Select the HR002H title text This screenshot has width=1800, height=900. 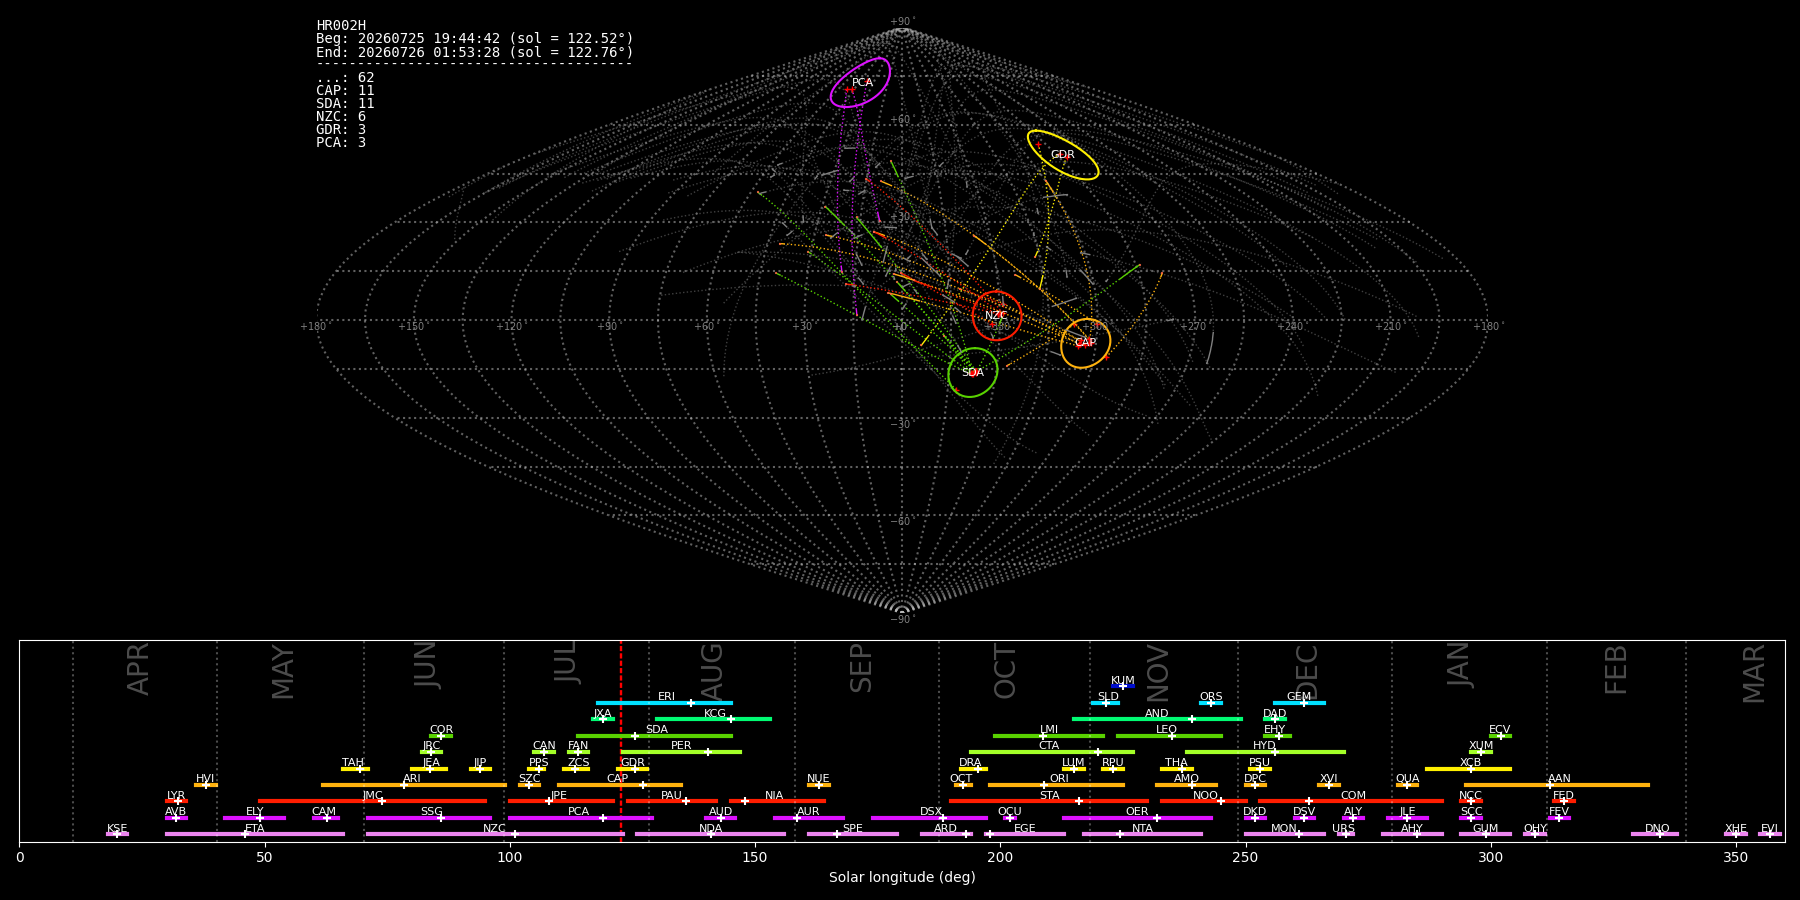tap(341, 26)
